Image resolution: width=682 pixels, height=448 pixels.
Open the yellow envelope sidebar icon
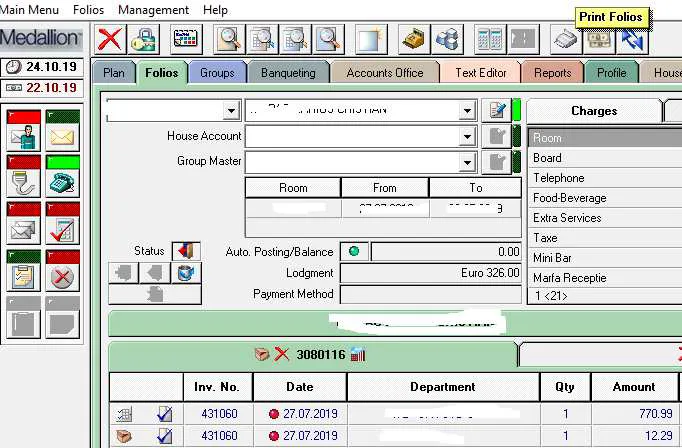(63, 131)
